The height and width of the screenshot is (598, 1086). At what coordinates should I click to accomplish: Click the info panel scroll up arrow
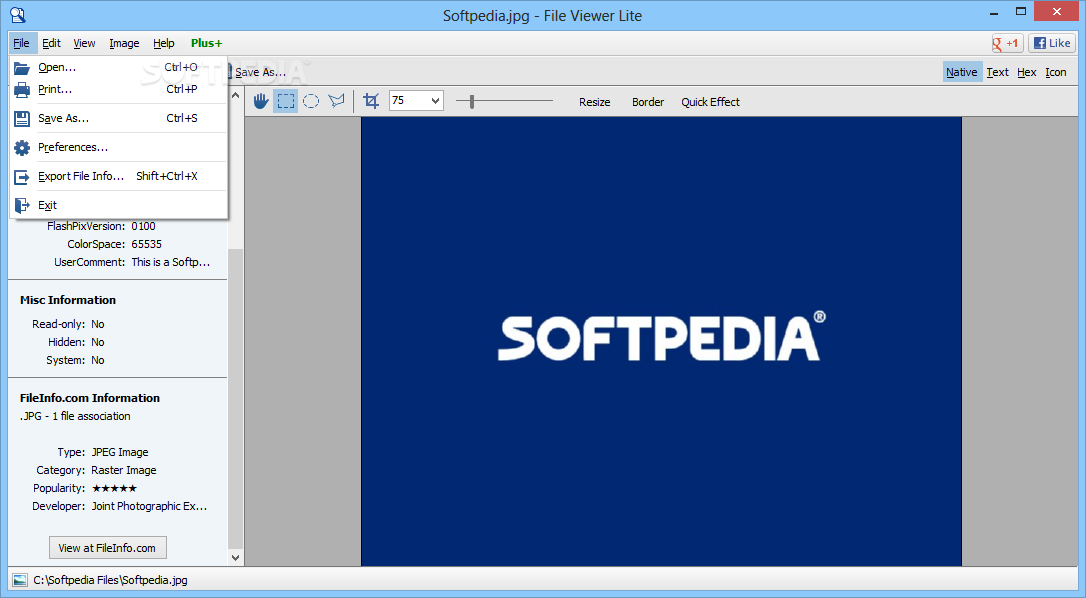pos(235,96)
